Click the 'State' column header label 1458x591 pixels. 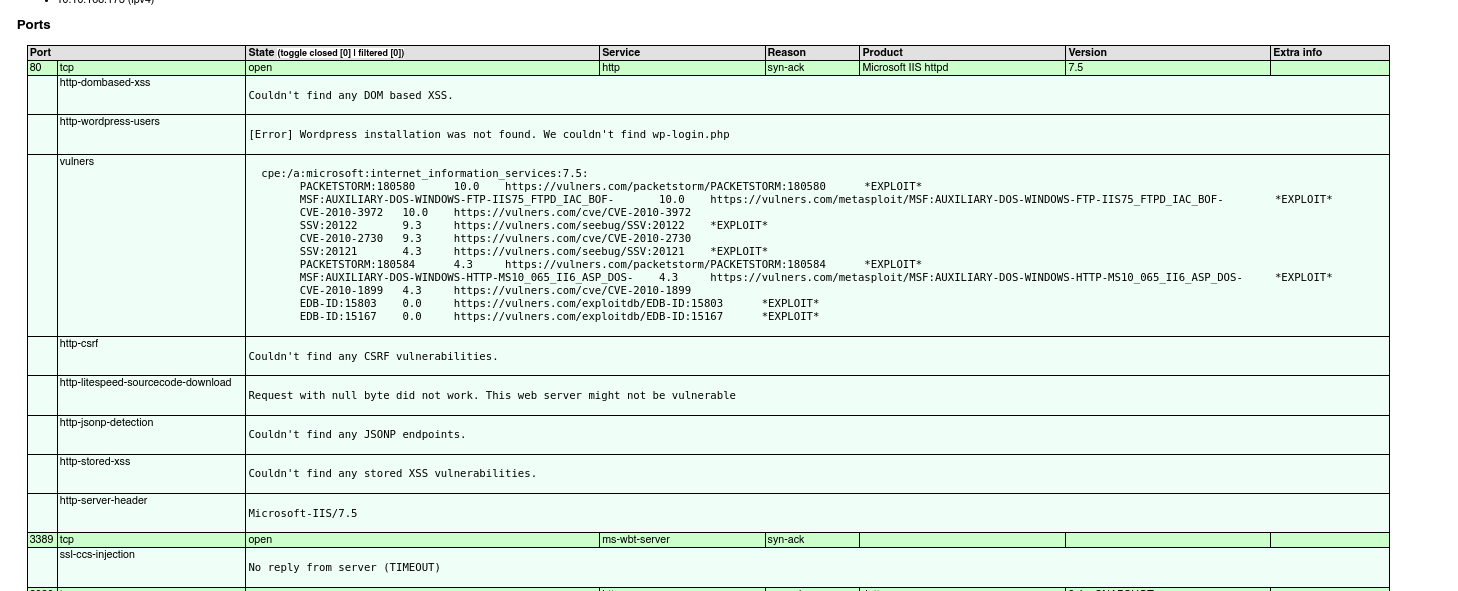261,53
